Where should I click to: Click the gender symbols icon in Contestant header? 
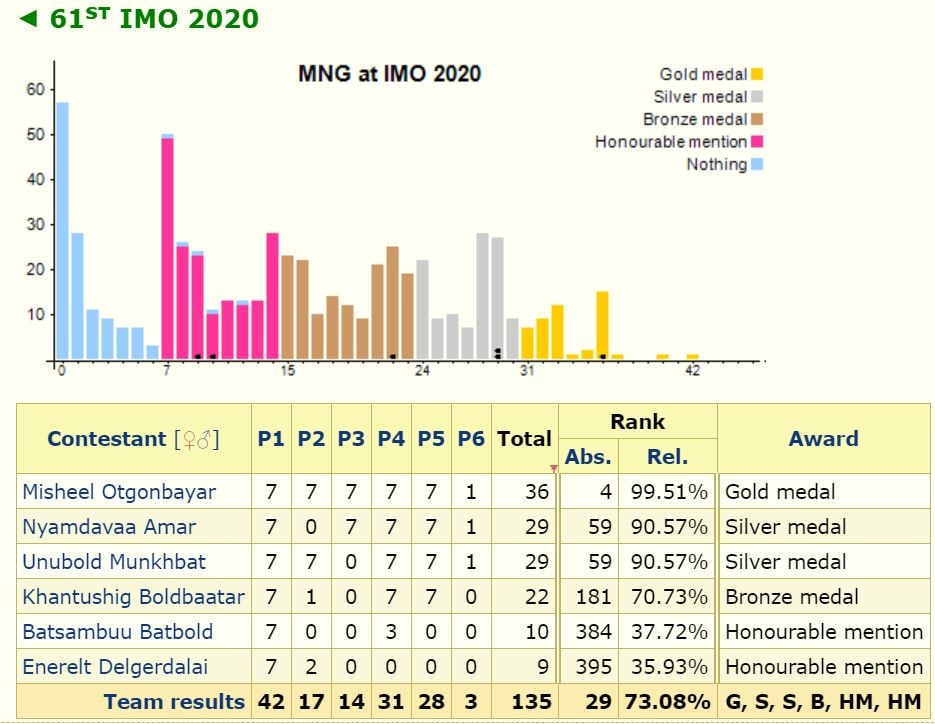pyautogui.click(x=197, y=440)
